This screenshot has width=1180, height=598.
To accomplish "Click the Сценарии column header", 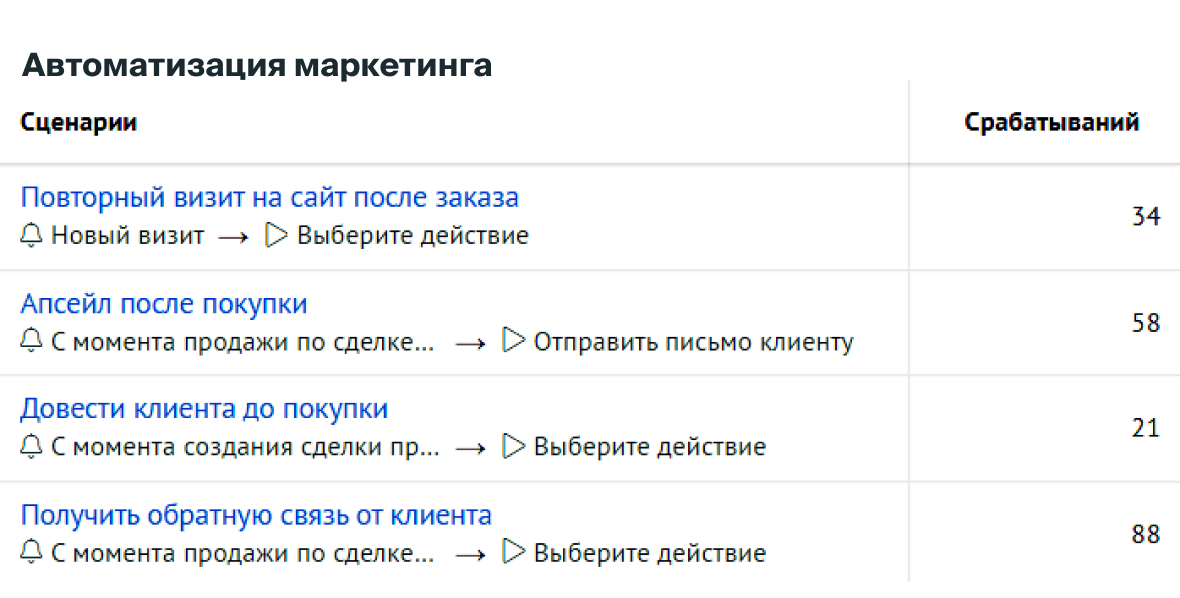I will tap(78, 123).
